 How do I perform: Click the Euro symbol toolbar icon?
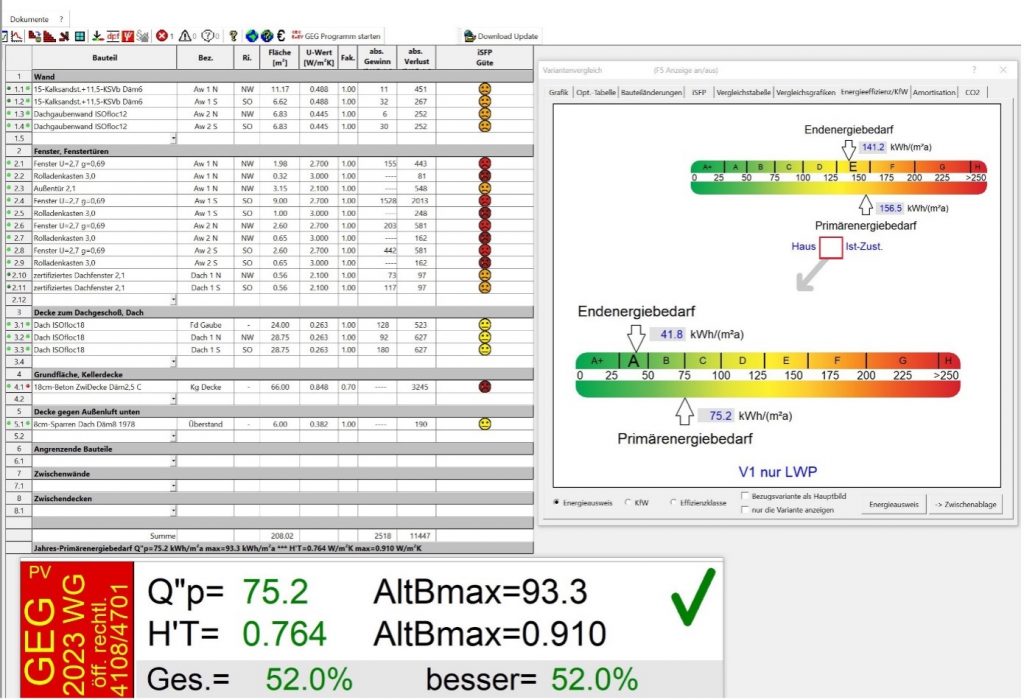(x=281, y=36)
